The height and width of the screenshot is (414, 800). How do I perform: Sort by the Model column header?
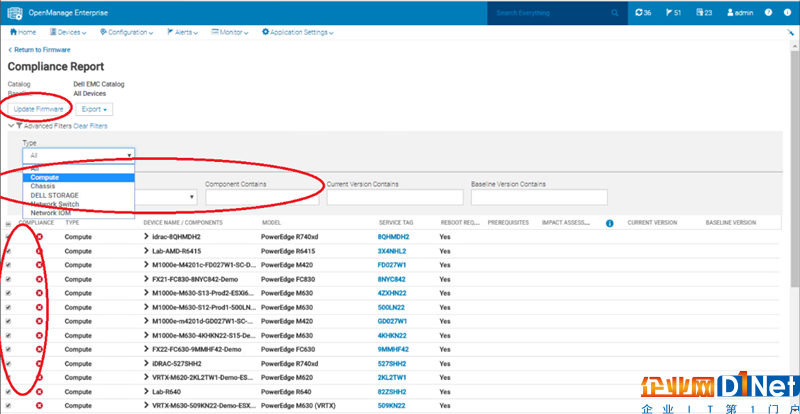click(x=271, y=223)
